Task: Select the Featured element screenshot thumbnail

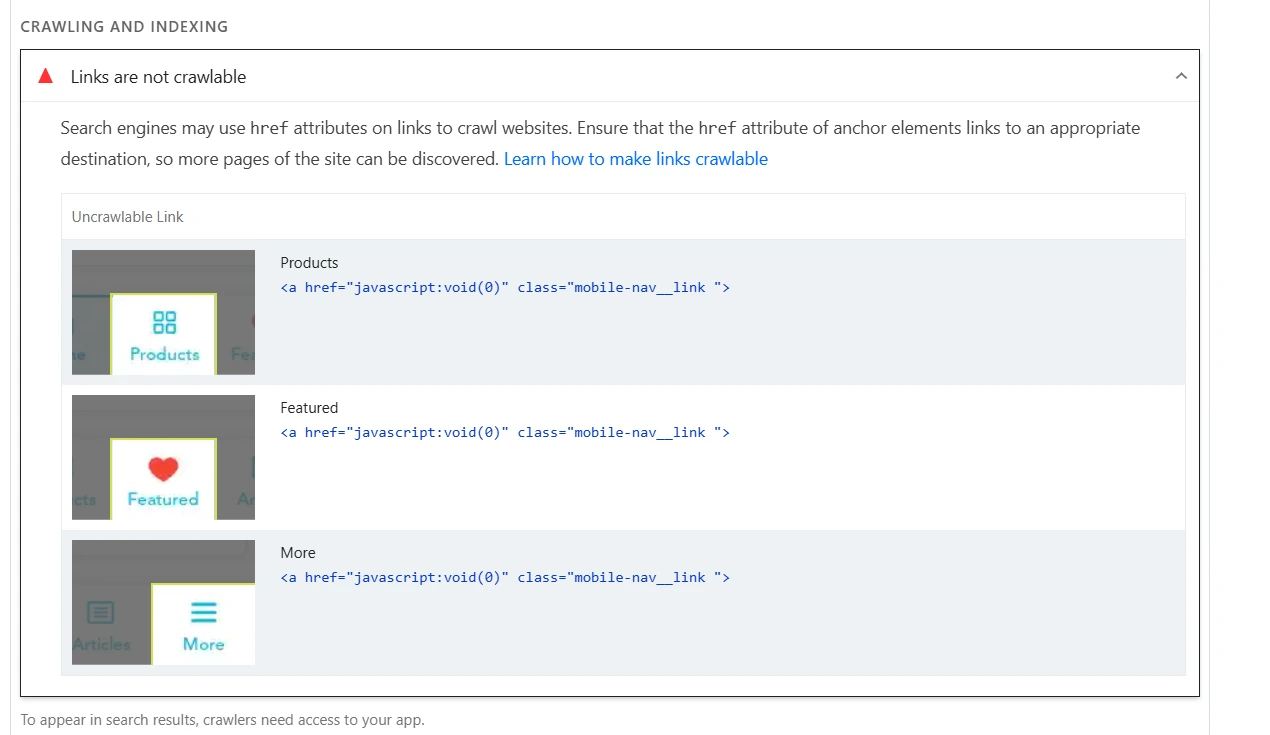Action: point(163,457)
